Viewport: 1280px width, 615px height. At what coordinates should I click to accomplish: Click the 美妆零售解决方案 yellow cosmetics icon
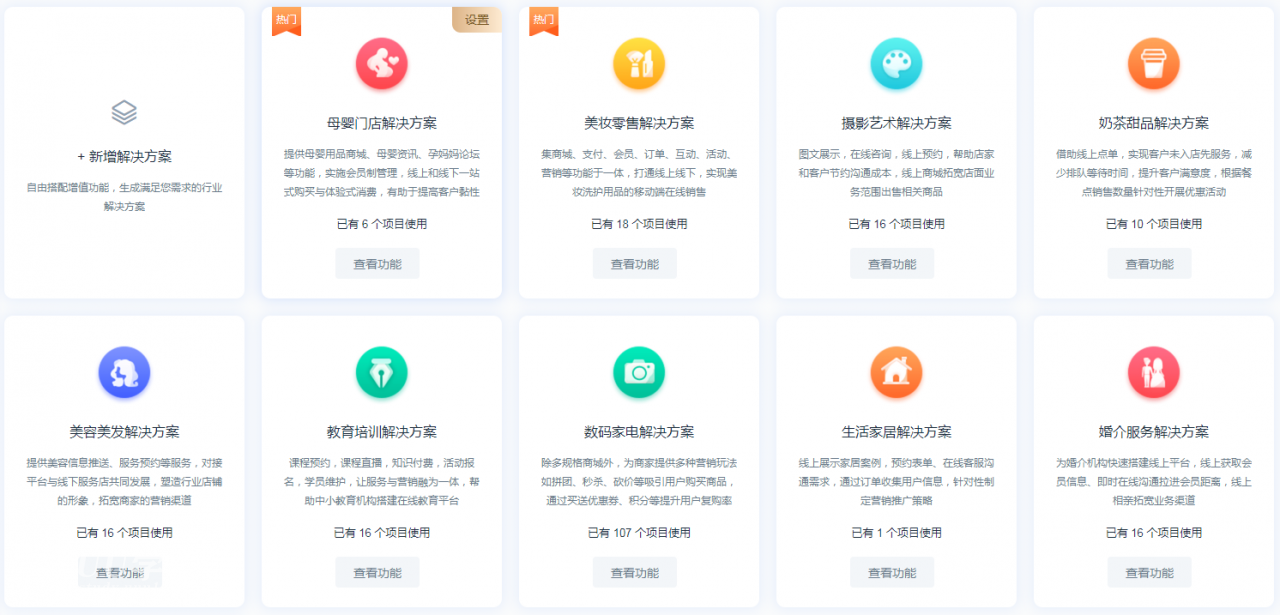[x=638, y=63]
